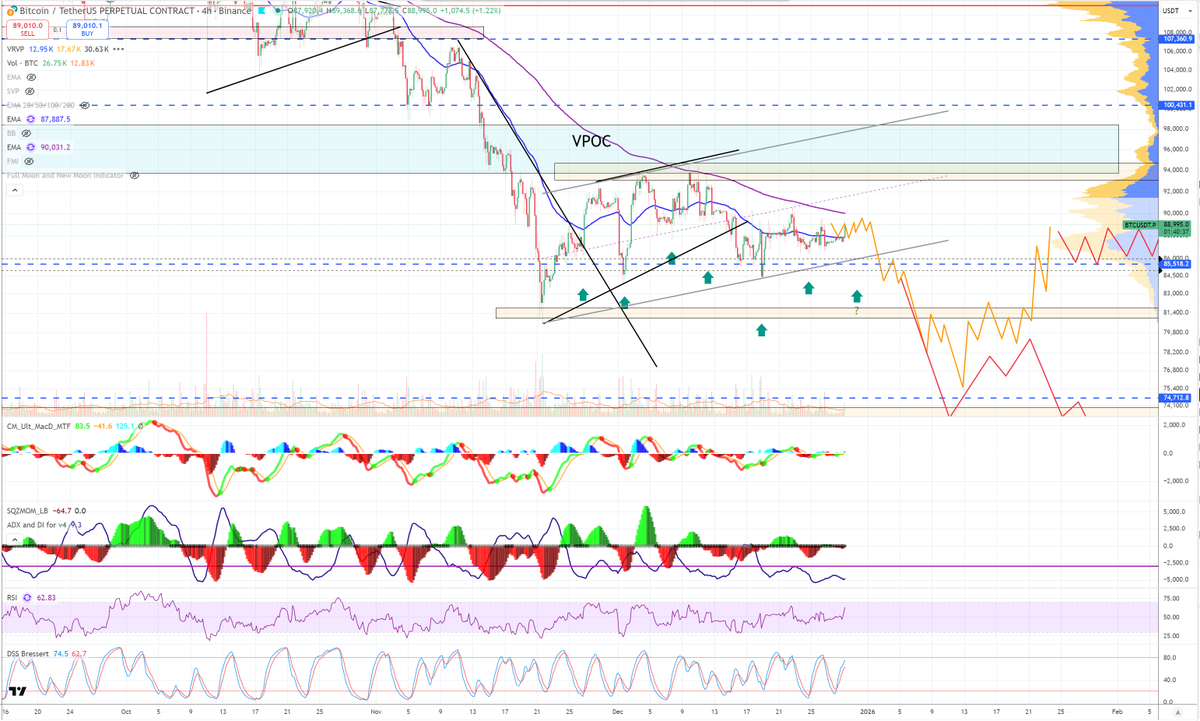Click the refresh icon beside EMA 90,031.2
1200x721 pixels.
[31, 146]
